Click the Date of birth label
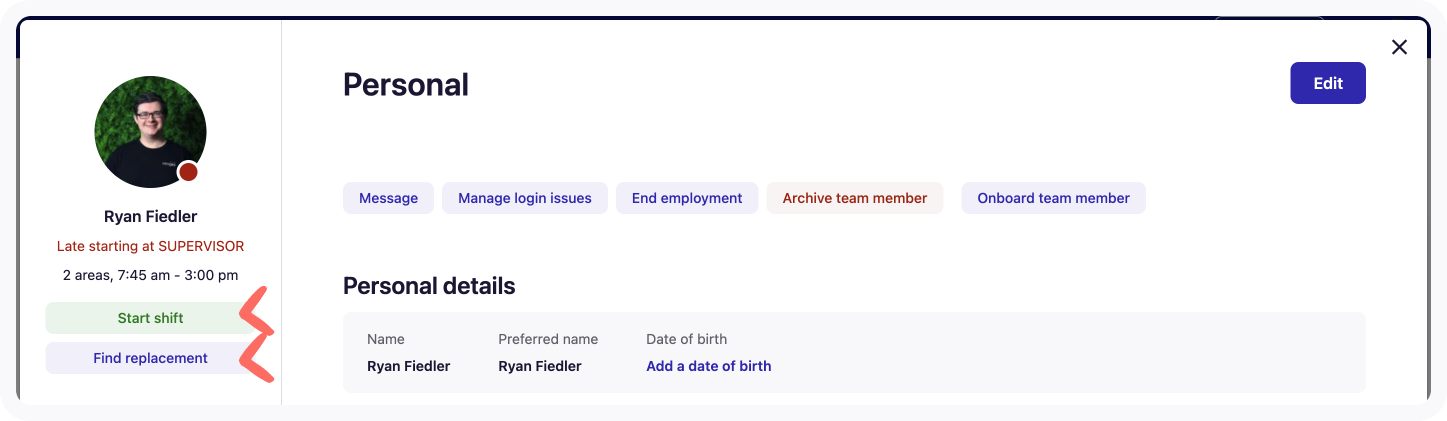This screenshot has width=1447, height=421. tap(686, 339)
